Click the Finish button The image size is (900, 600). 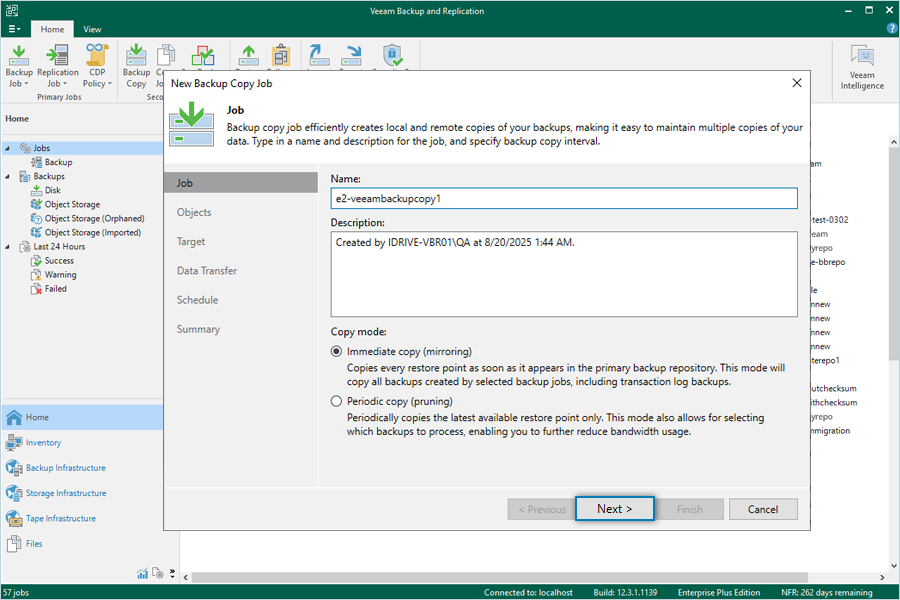[x=689, y=509]
